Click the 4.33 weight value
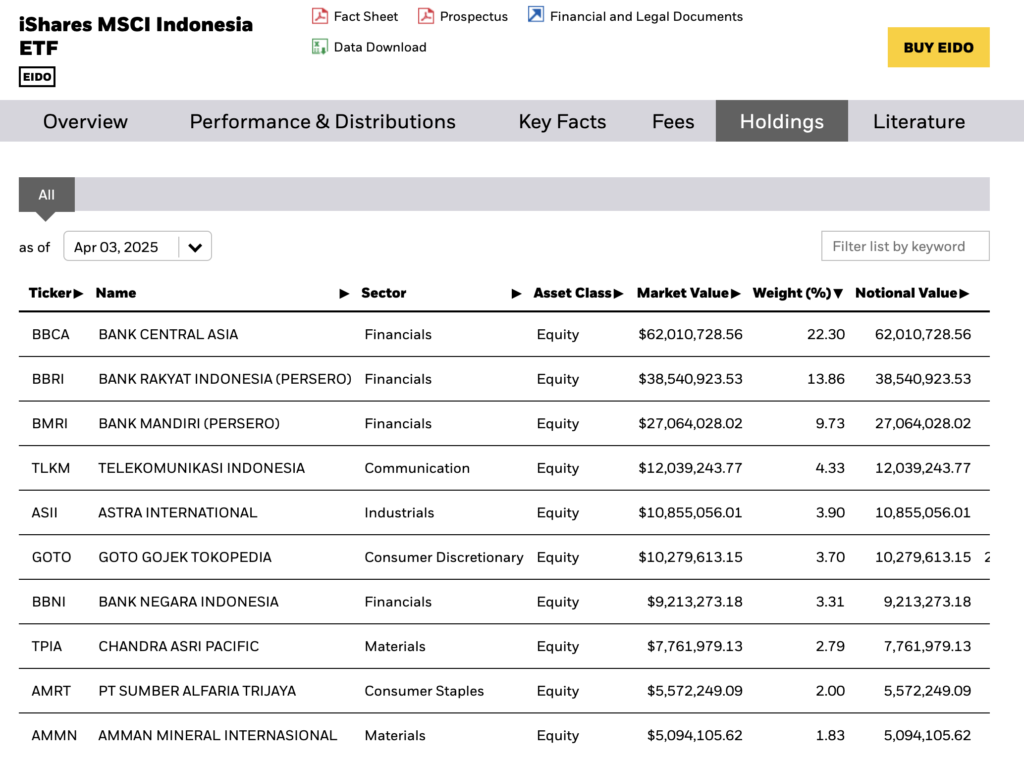The image size is (1024, 759). click(x=829, y=468)
